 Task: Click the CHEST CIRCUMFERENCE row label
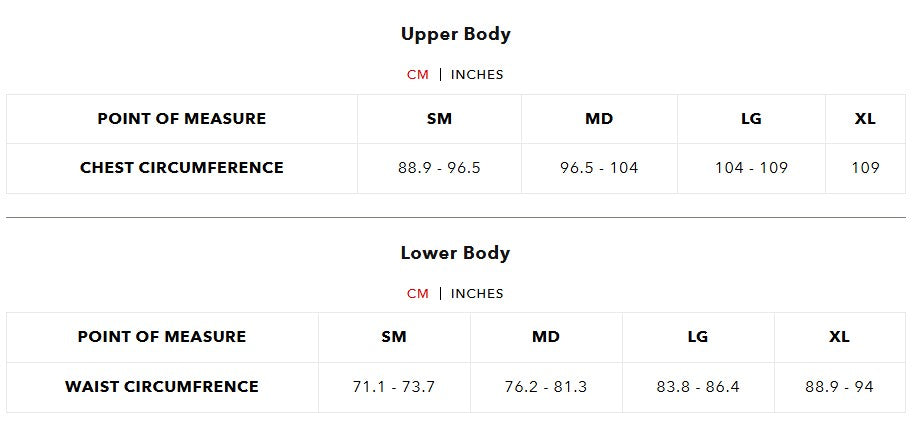[x=181, y=167]
